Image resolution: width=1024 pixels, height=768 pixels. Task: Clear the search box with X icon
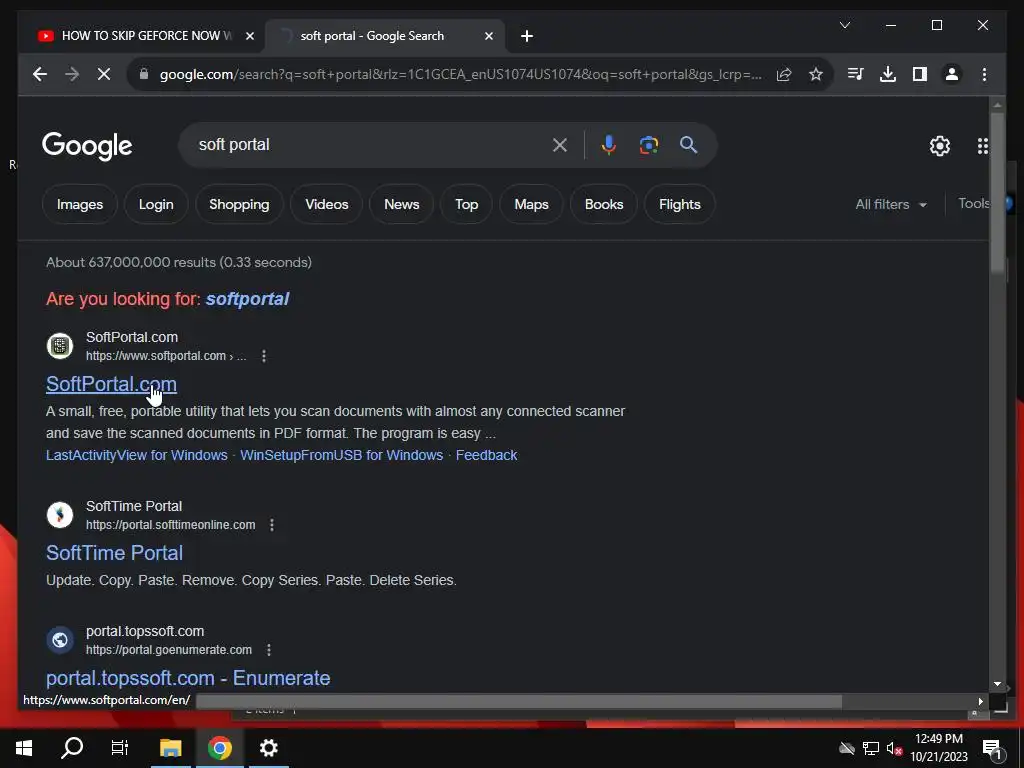[560, 145]
